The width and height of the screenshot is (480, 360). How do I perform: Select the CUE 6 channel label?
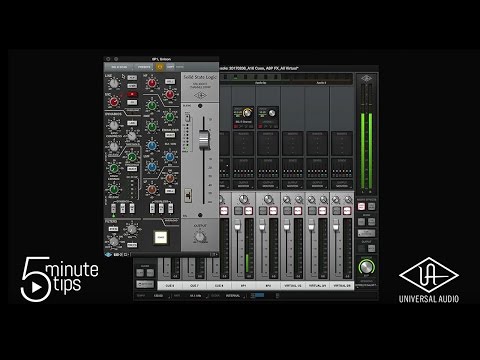(170, 286)
